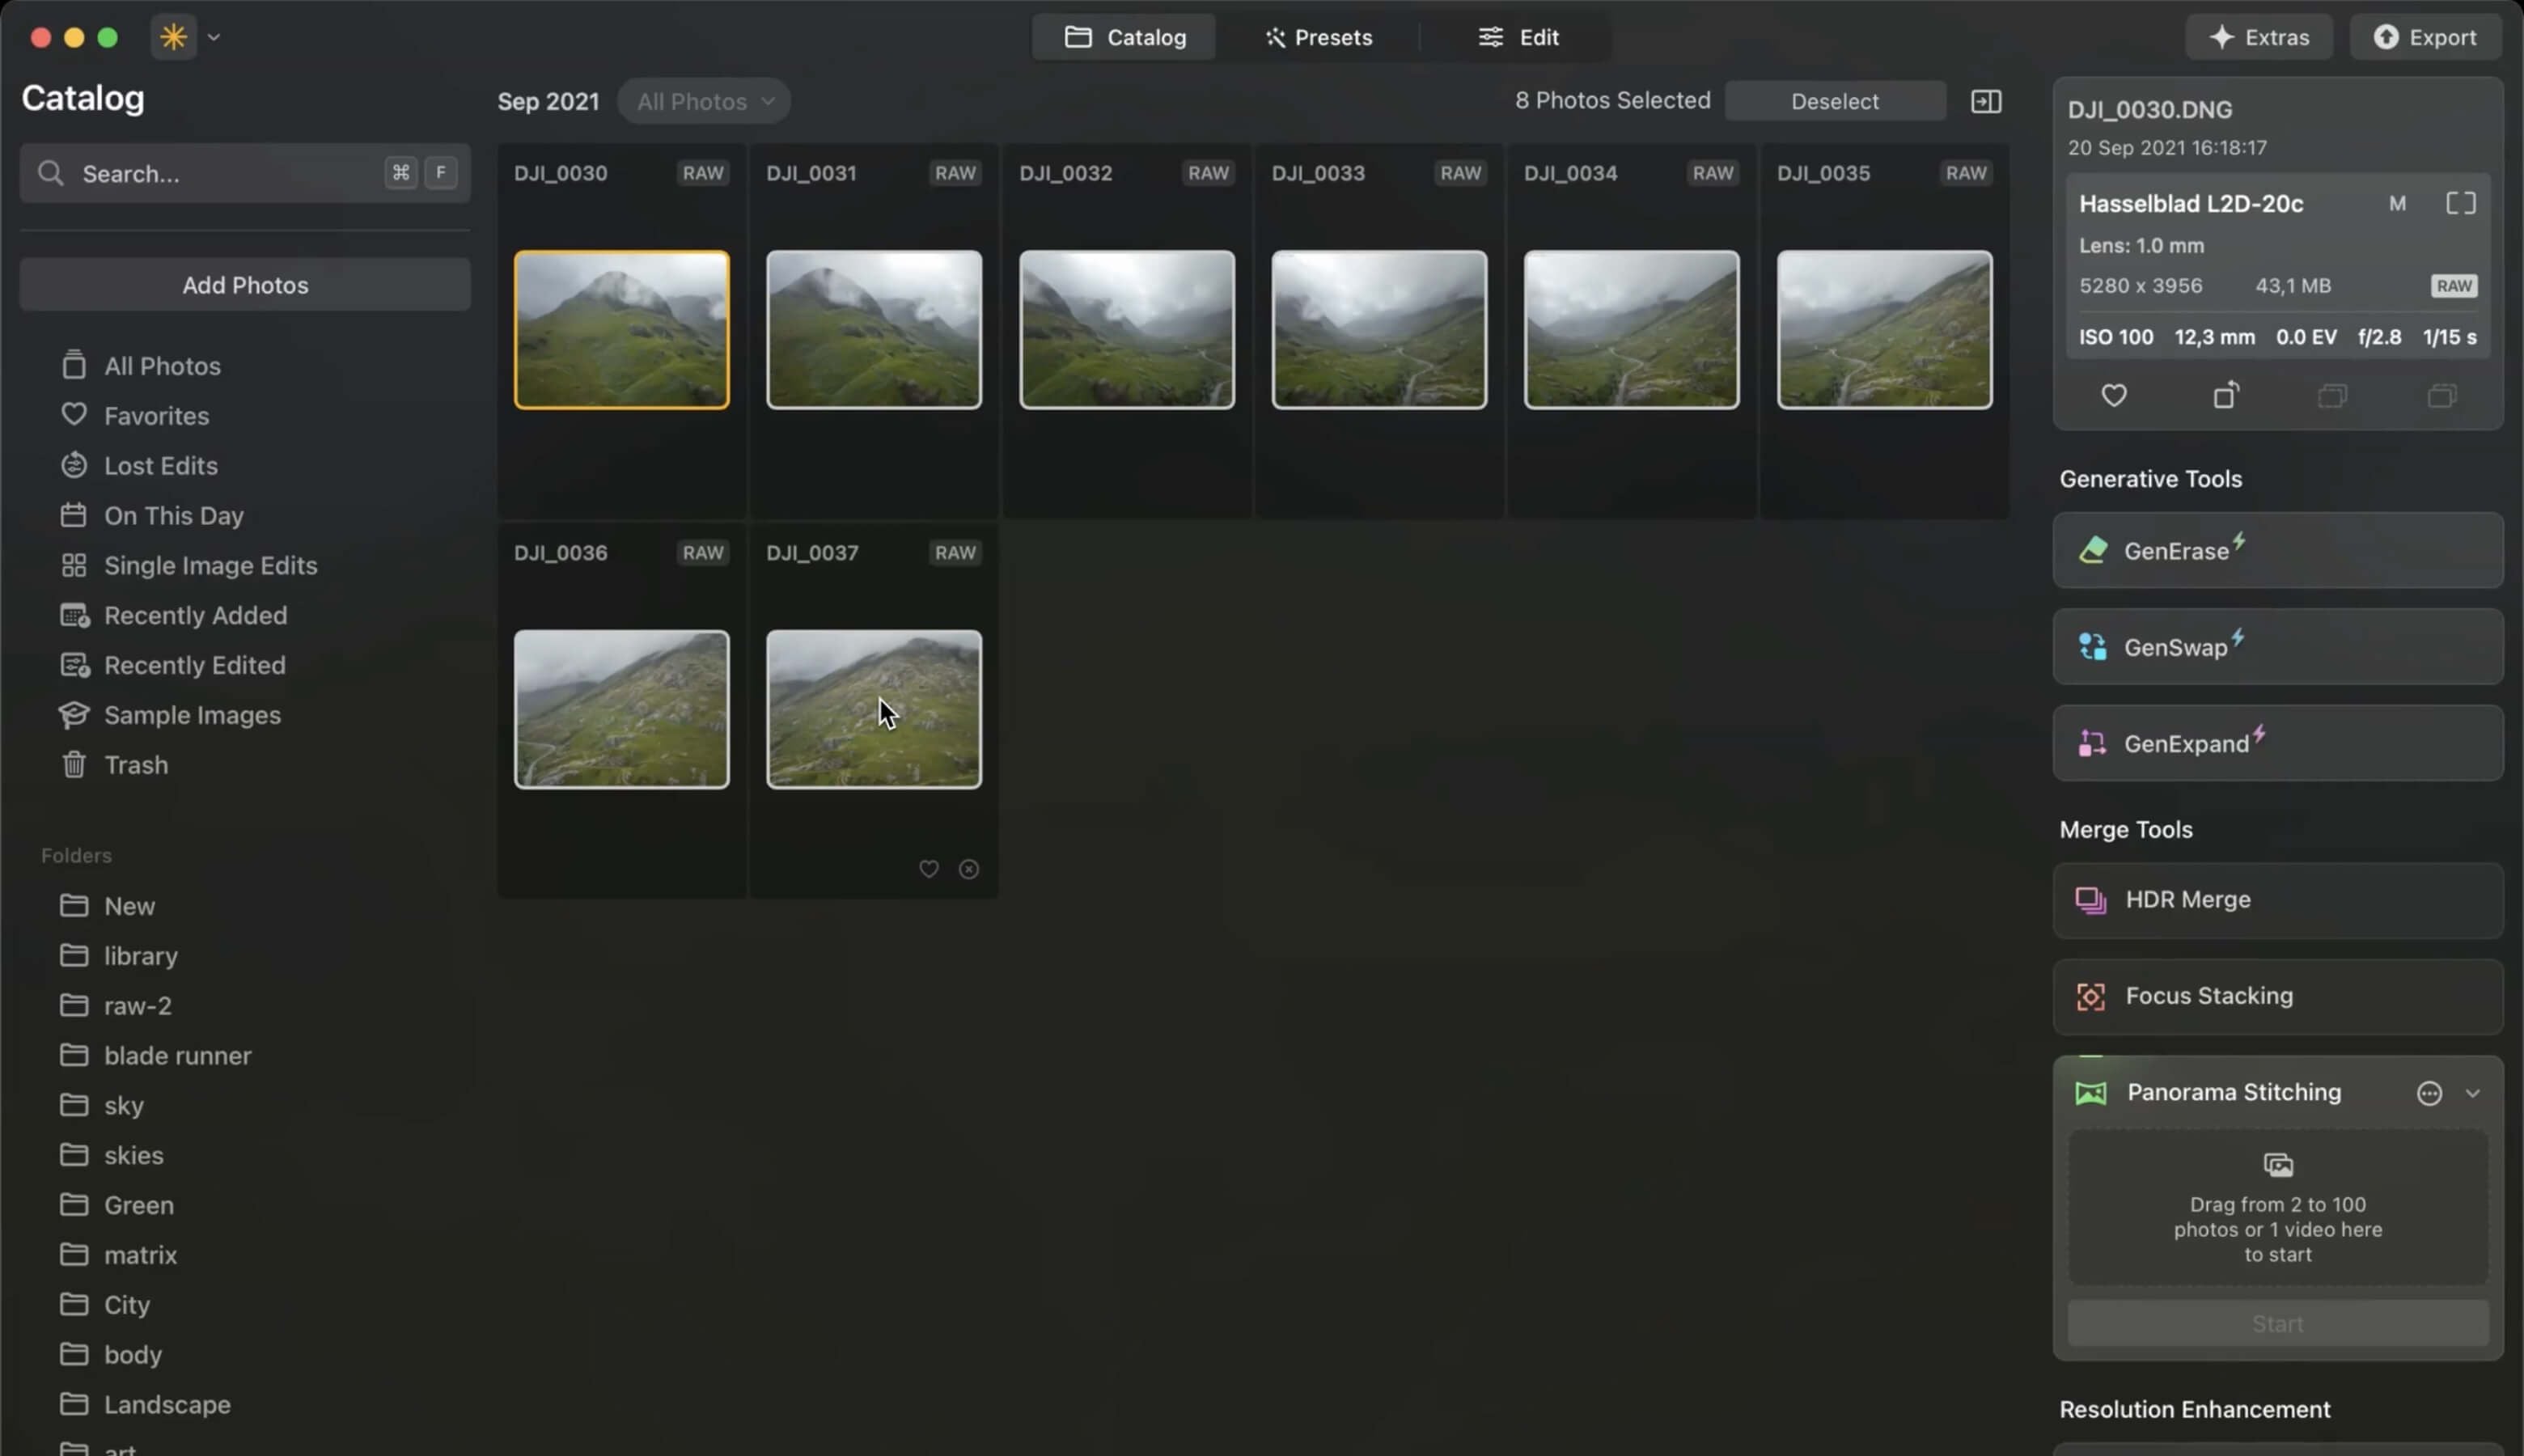Open the HDR Merge tool
The width and height of the screenshot is (2524, 1456).
point(2277,900)
